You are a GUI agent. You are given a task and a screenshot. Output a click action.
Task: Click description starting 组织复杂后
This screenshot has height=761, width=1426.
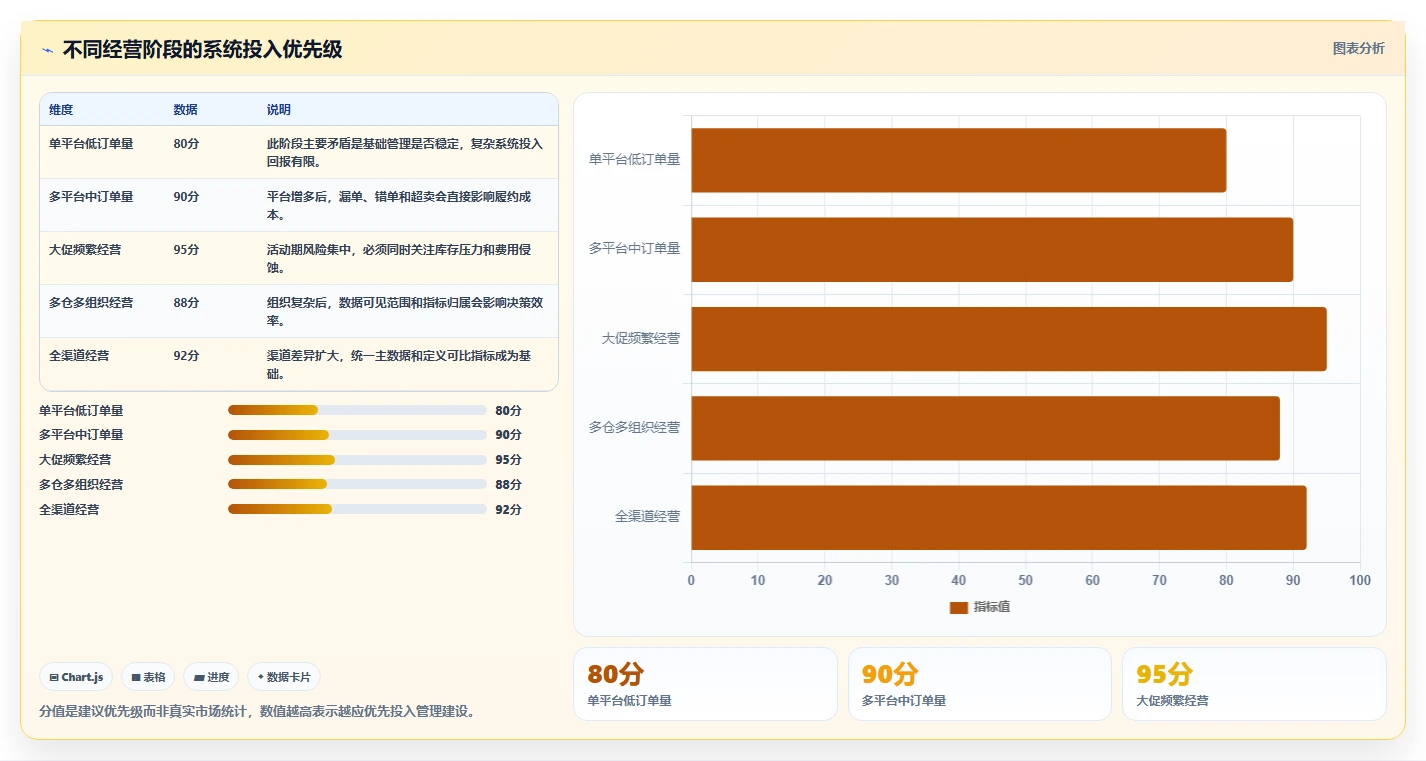coord(405,312)
